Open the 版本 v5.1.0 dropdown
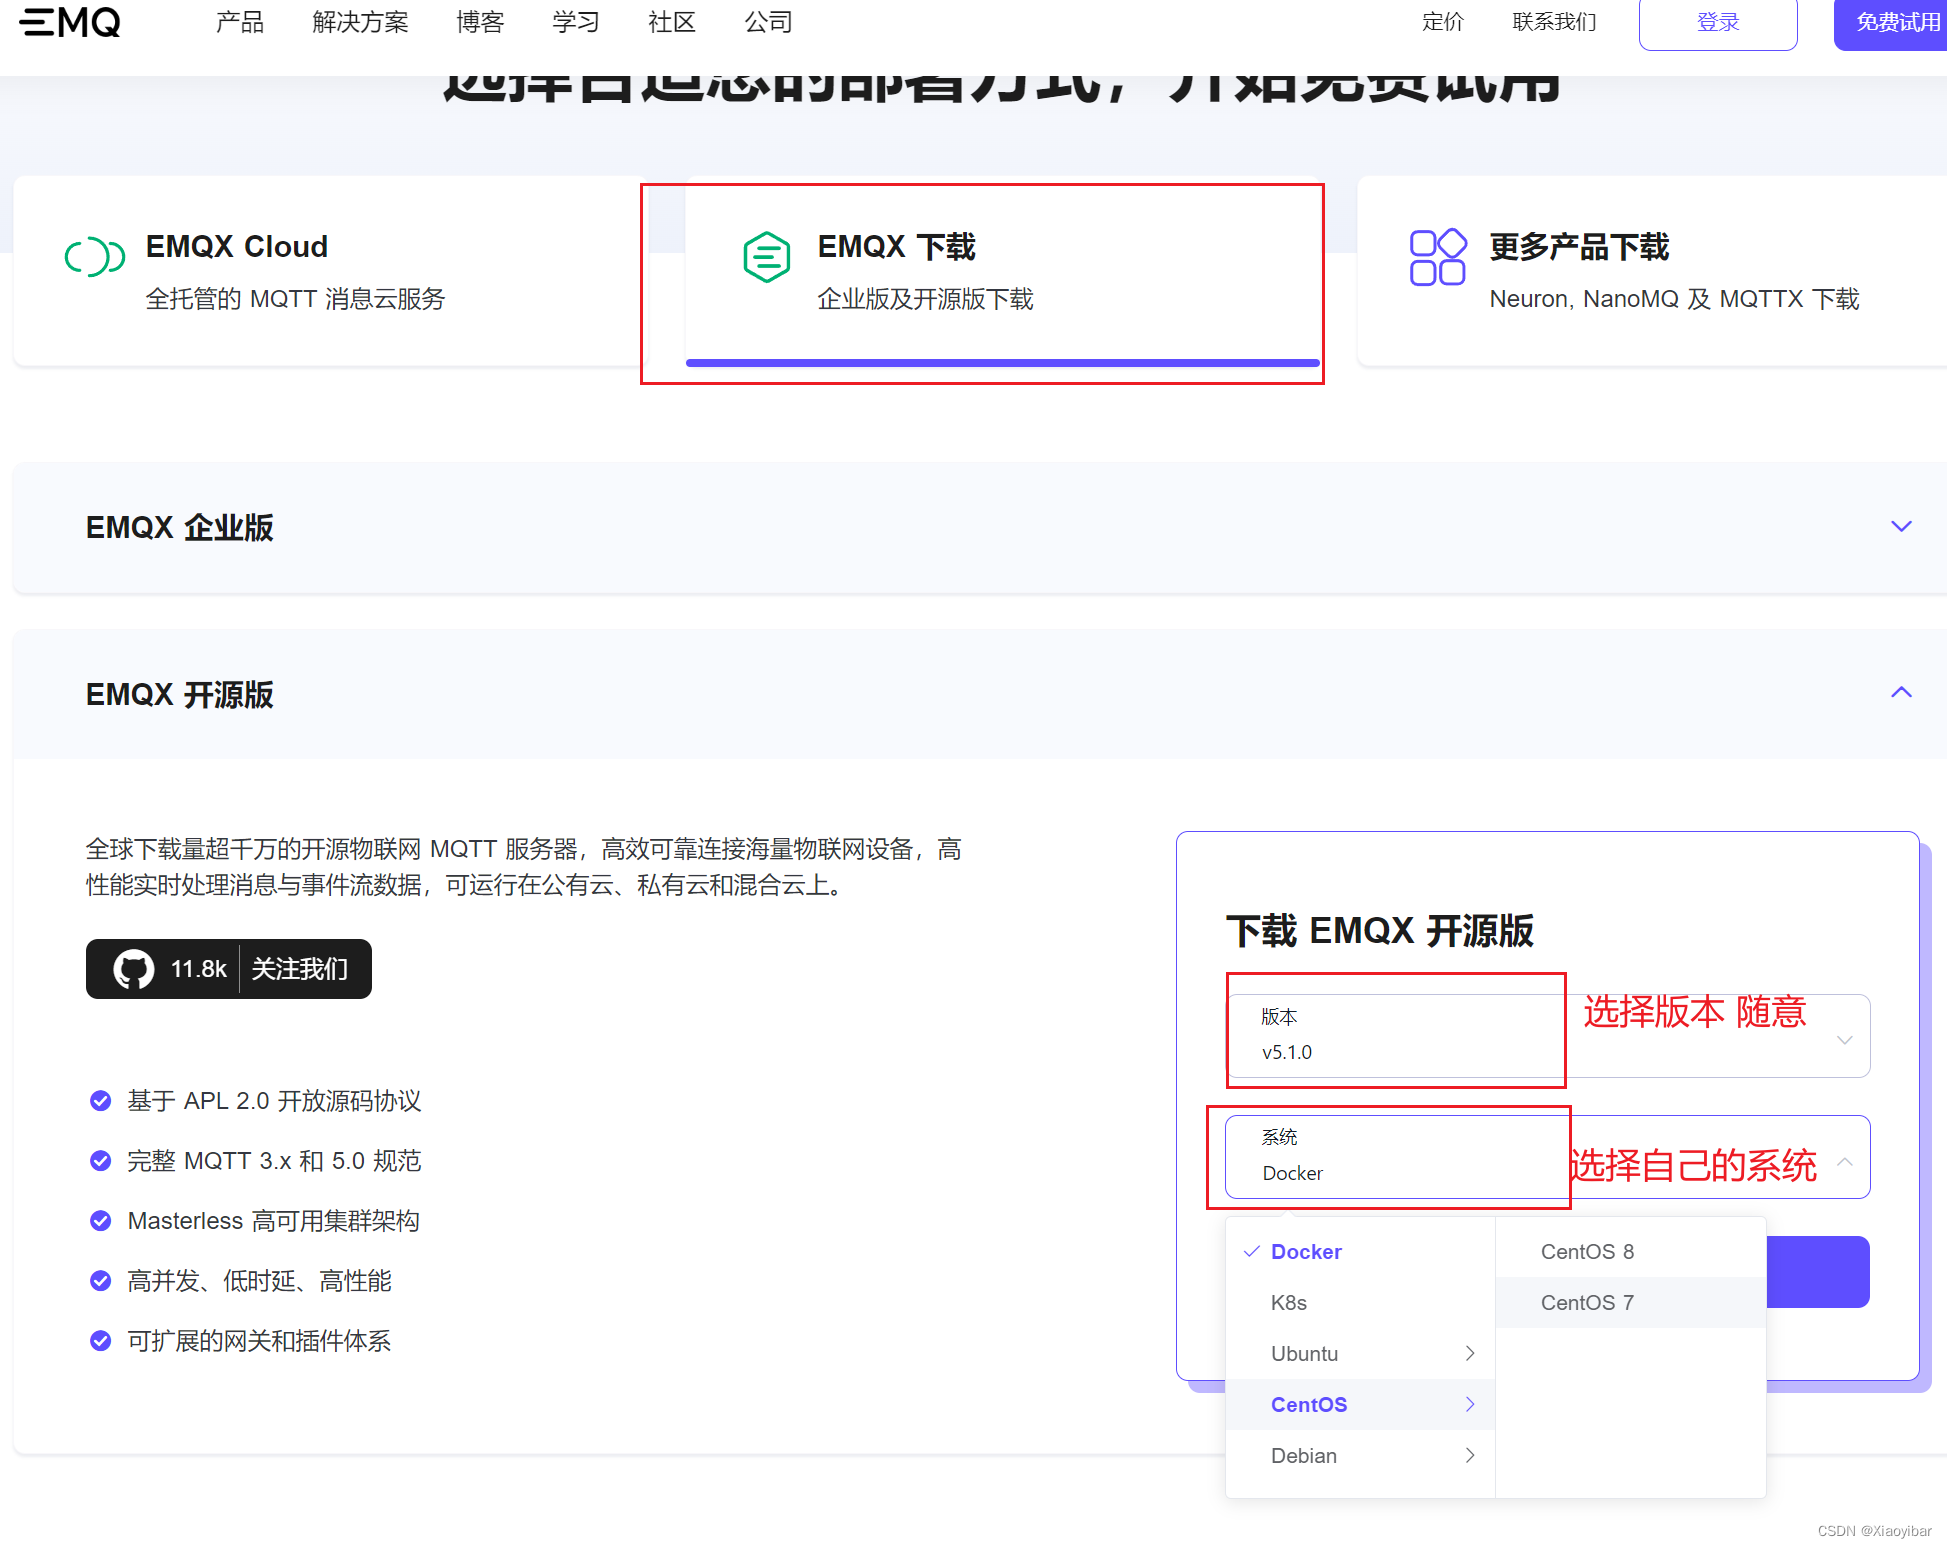The height and width of the screenshot is (1548, 1947). 1548,1036
